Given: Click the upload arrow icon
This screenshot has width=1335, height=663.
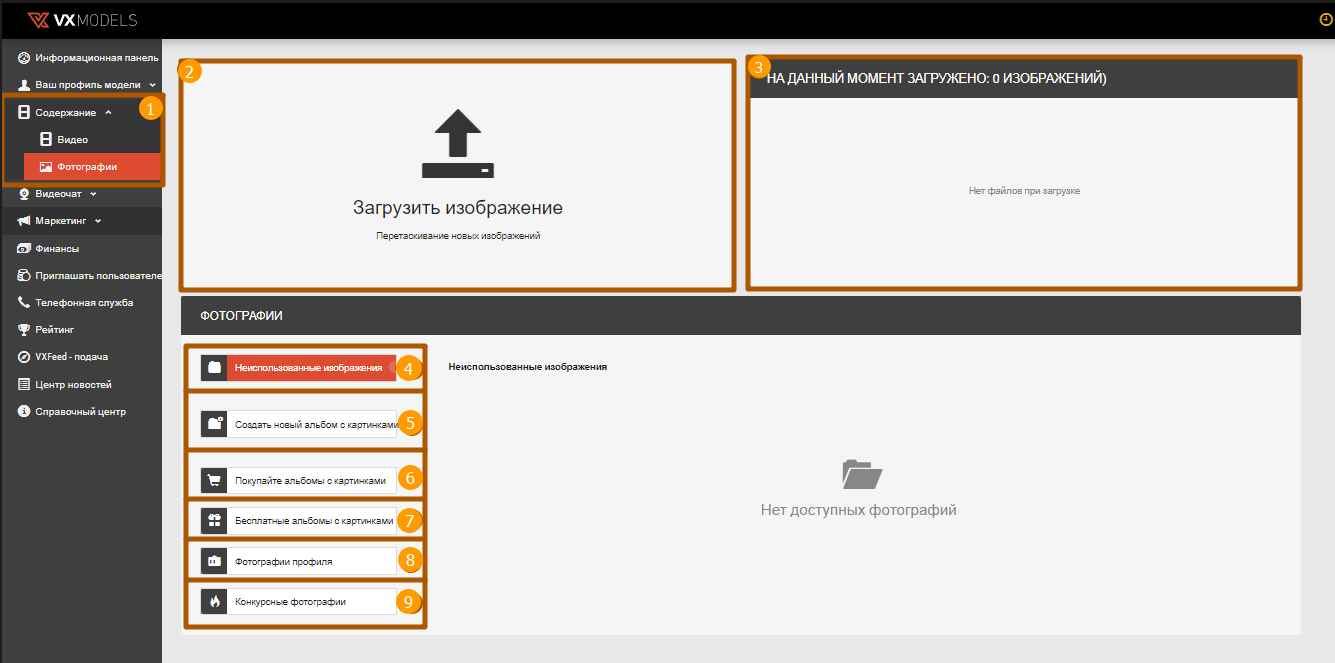Looking at the screenshot, I should (x=457, y=144).
